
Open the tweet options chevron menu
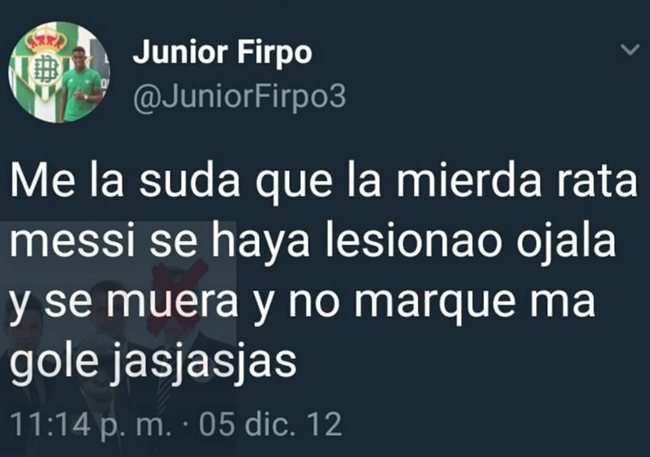pos(630,50)
